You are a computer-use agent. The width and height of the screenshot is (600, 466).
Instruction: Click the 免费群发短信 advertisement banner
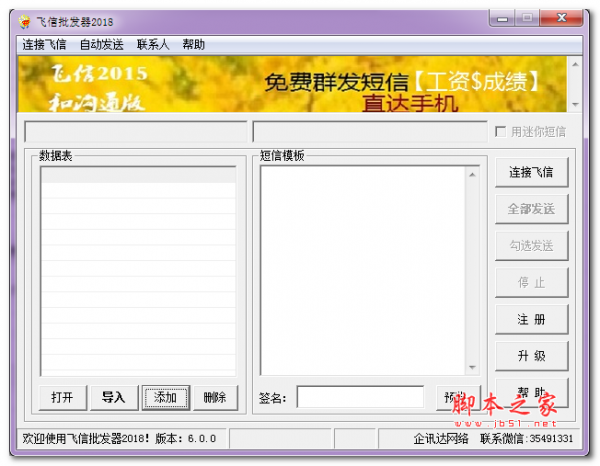click(292, 84)
